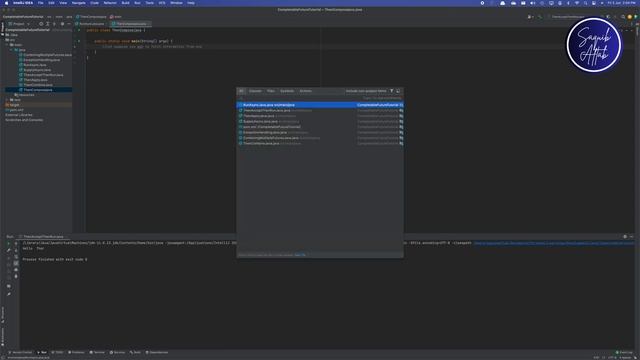Click run gutter arrow beside class declaration
Viewport: 640px width, 360px height.
(79, 30)
